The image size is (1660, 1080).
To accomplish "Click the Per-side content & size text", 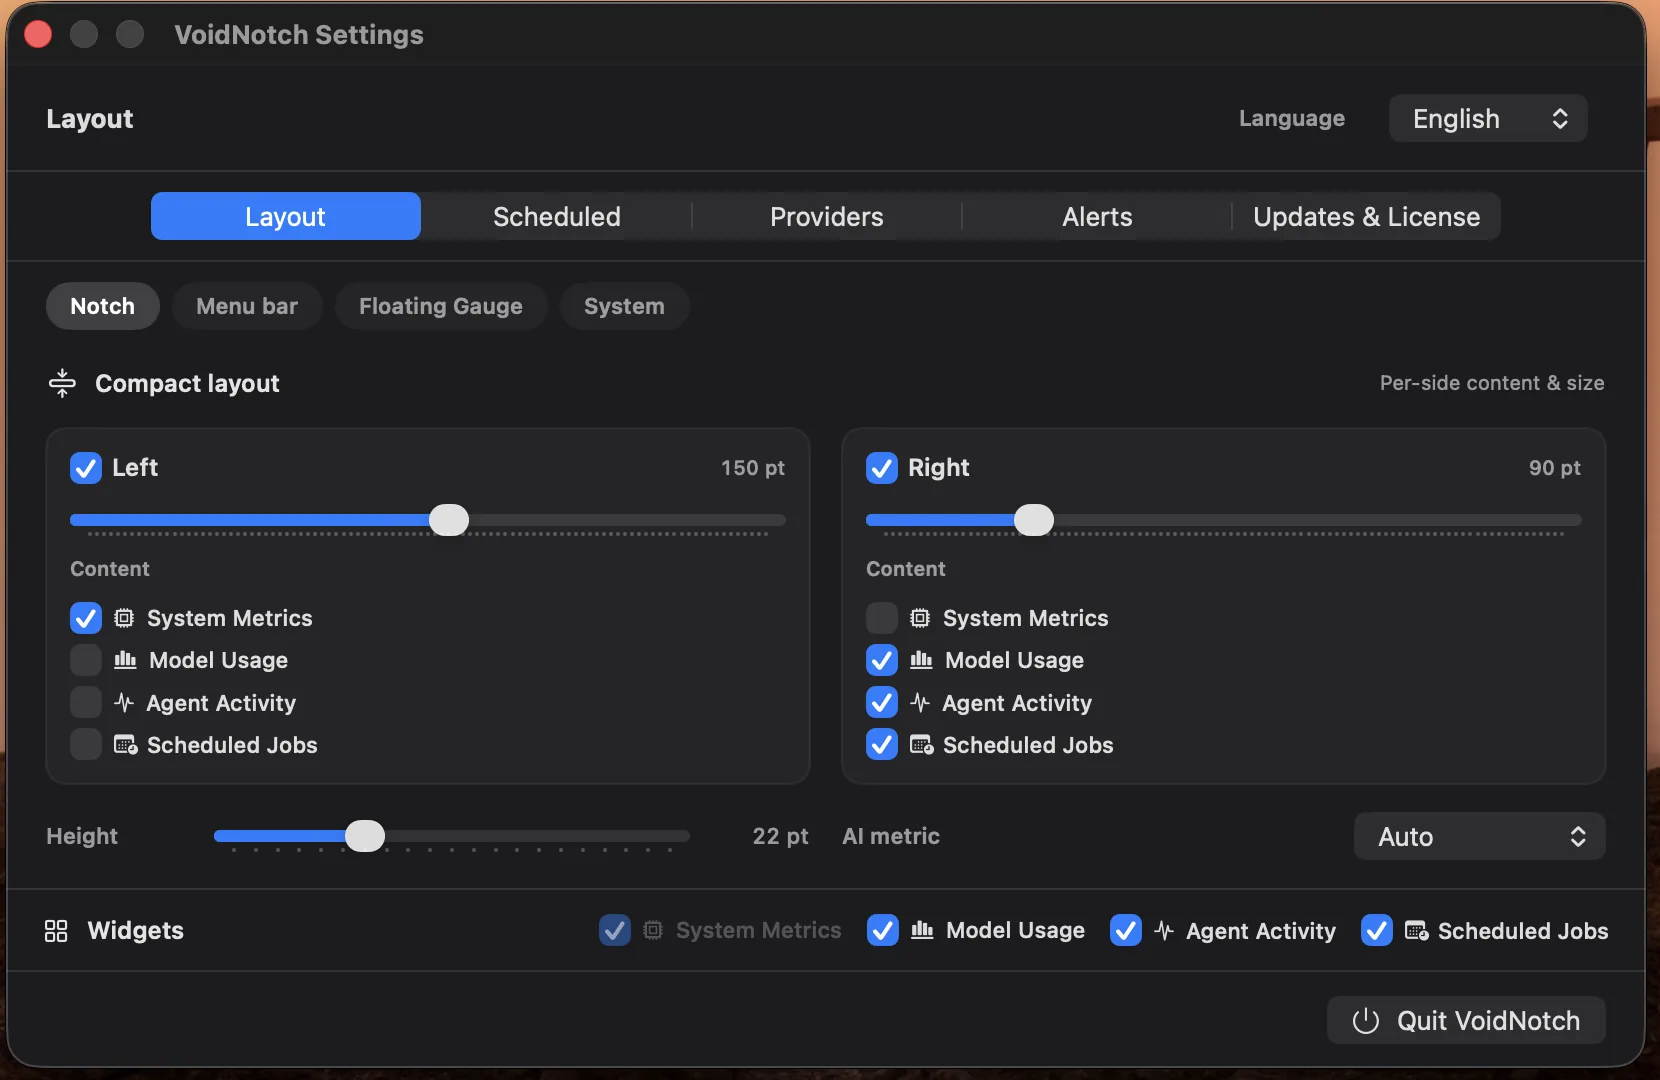I will (x=1492, y=383).
